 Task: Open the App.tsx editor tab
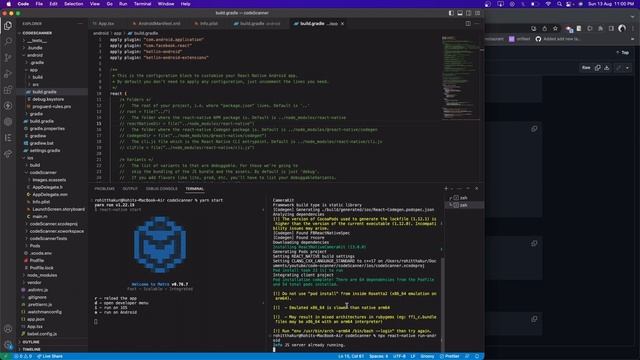point(106,24)
